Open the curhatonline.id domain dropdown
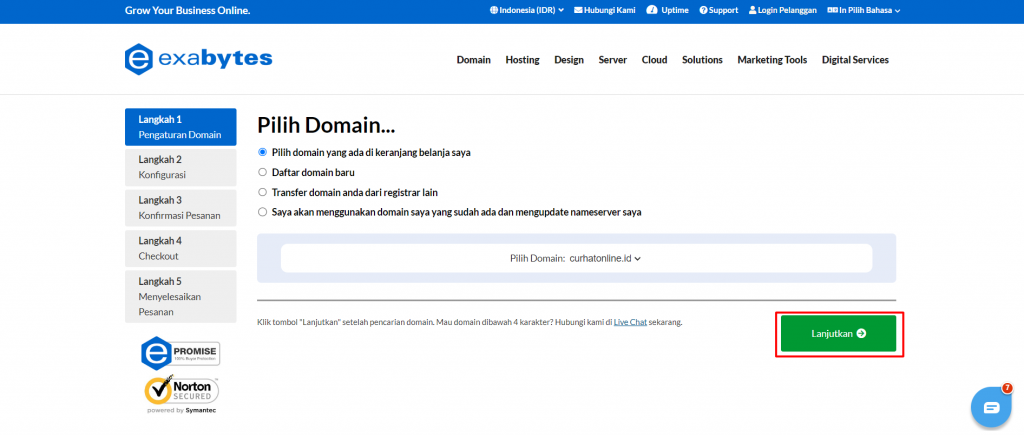Screen dimensions: 1024x435 tap(605, 258)
